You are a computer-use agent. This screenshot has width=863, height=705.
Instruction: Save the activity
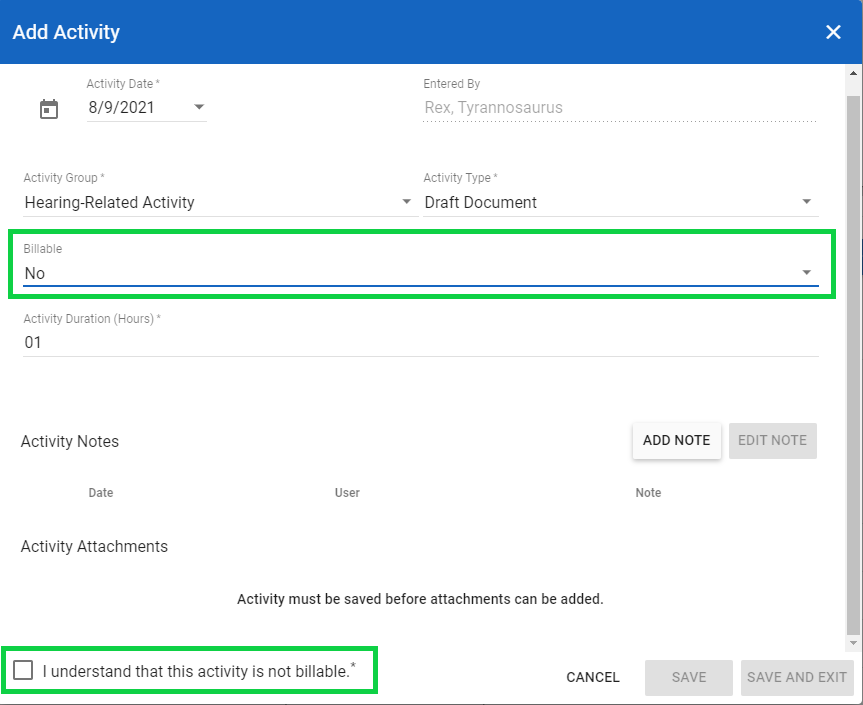tap(688, 677)
